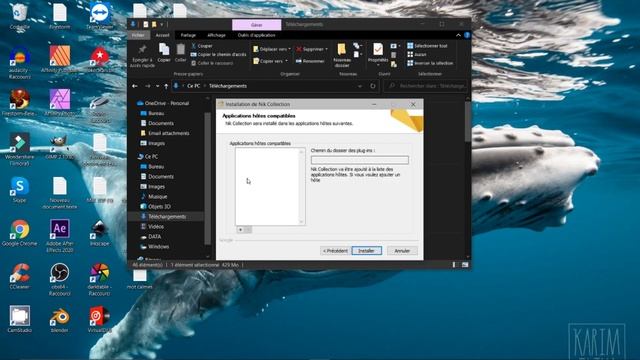Open the Inkscape desktop shortcut
Screen dimensions: 640x360
[100, 233]
